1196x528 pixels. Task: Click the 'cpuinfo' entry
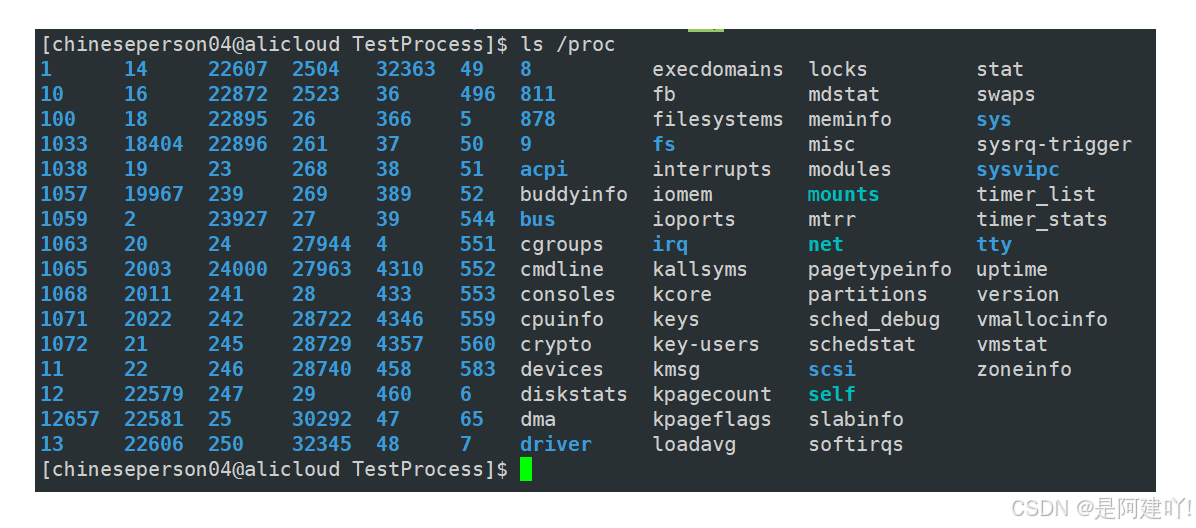[x=561, y=319]
